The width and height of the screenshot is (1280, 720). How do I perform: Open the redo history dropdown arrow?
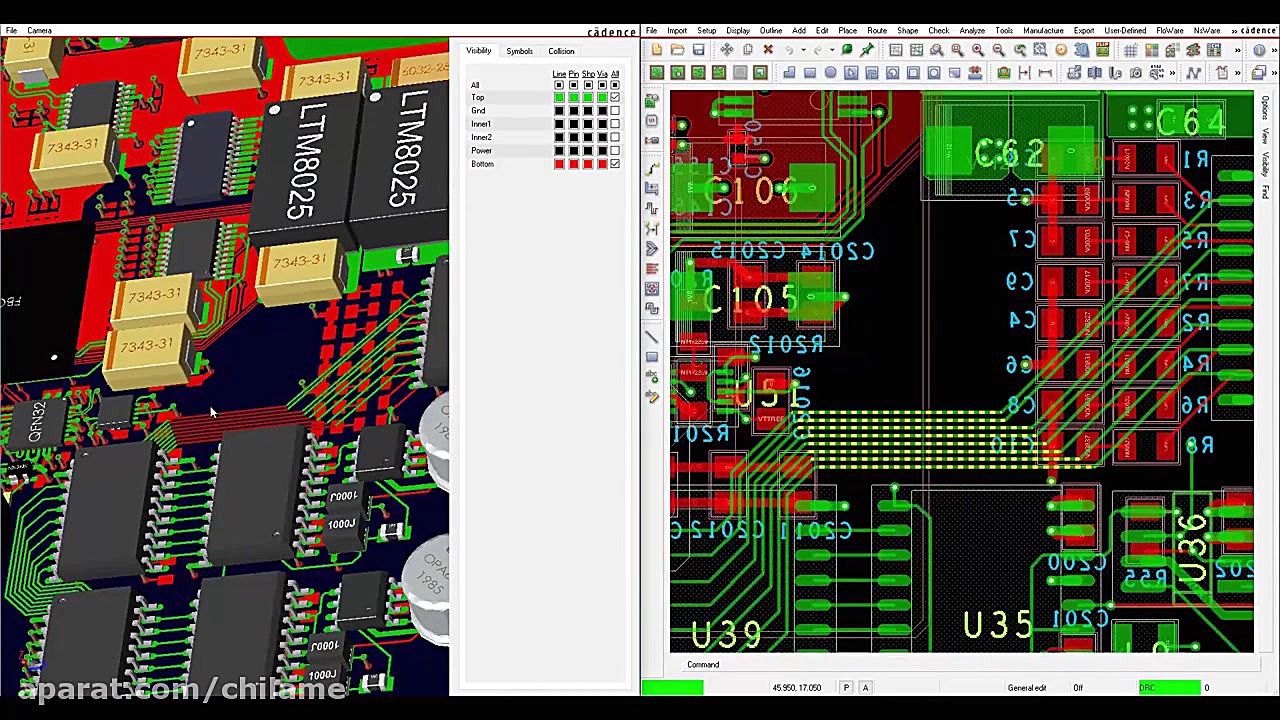pos(831,50)
